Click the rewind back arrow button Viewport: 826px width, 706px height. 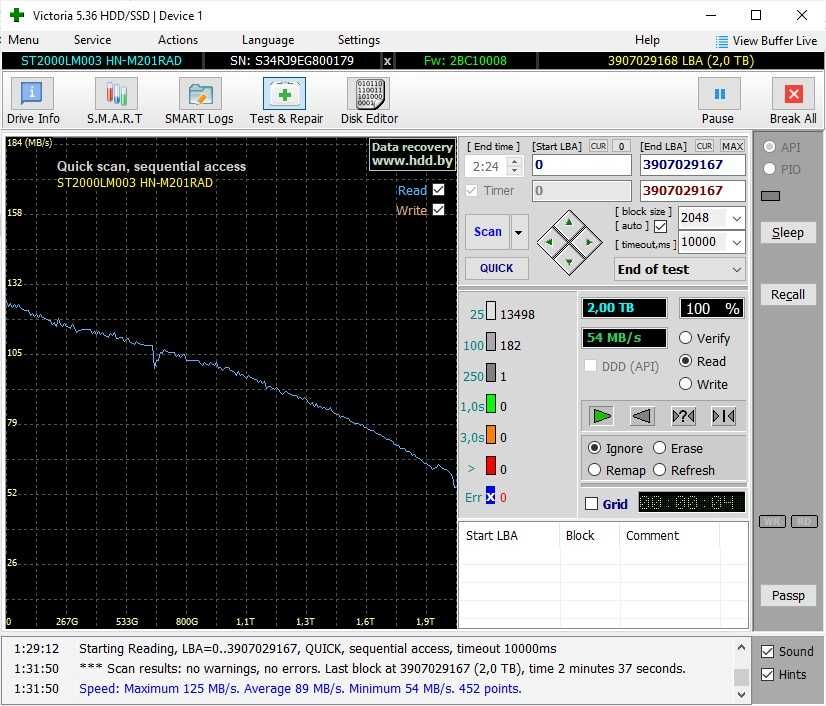pos(642,416)
